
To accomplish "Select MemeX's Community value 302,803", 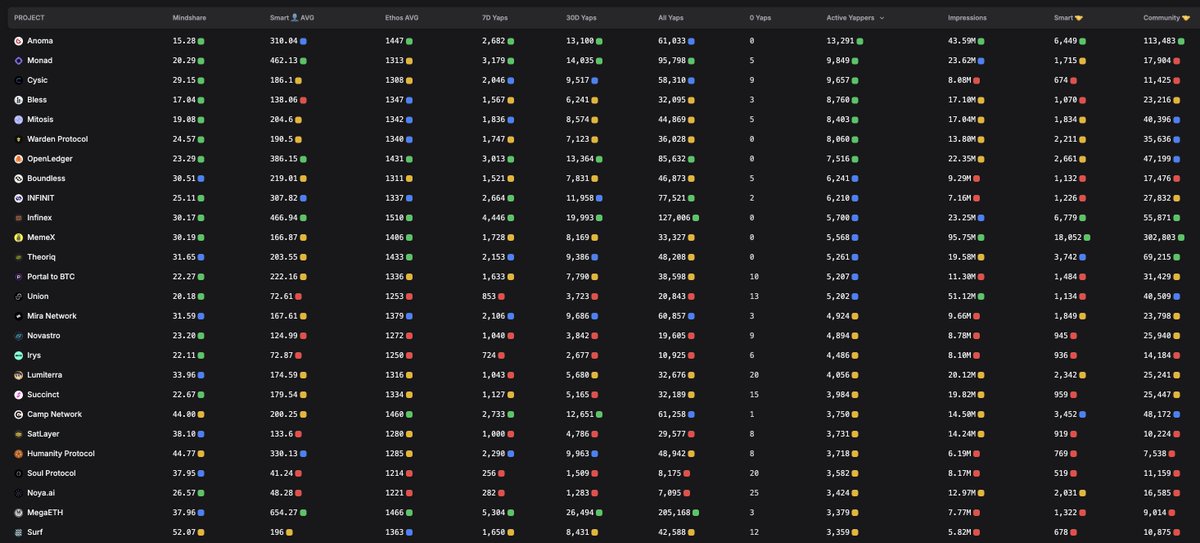I will pyautogui.click(x=1161, y=237).
